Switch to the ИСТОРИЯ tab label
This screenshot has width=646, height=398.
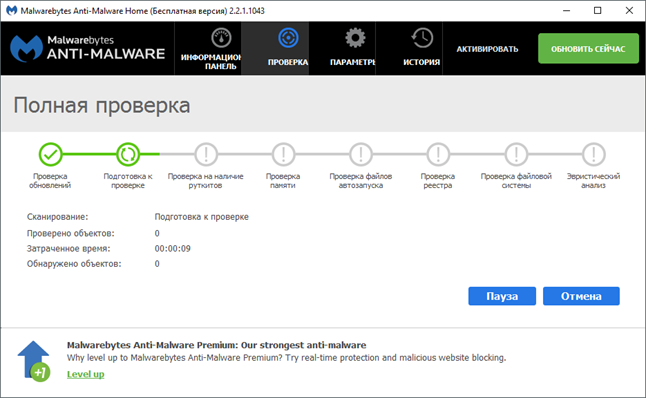(421, 62)
